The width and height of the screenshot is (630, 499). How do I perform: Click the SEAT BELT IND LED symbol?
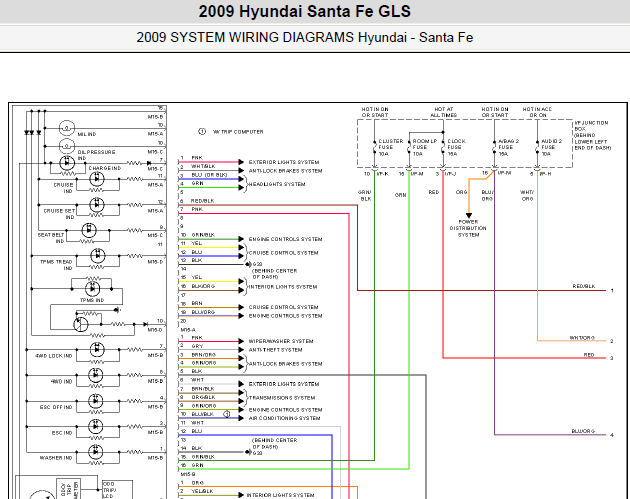click(89, 230)
